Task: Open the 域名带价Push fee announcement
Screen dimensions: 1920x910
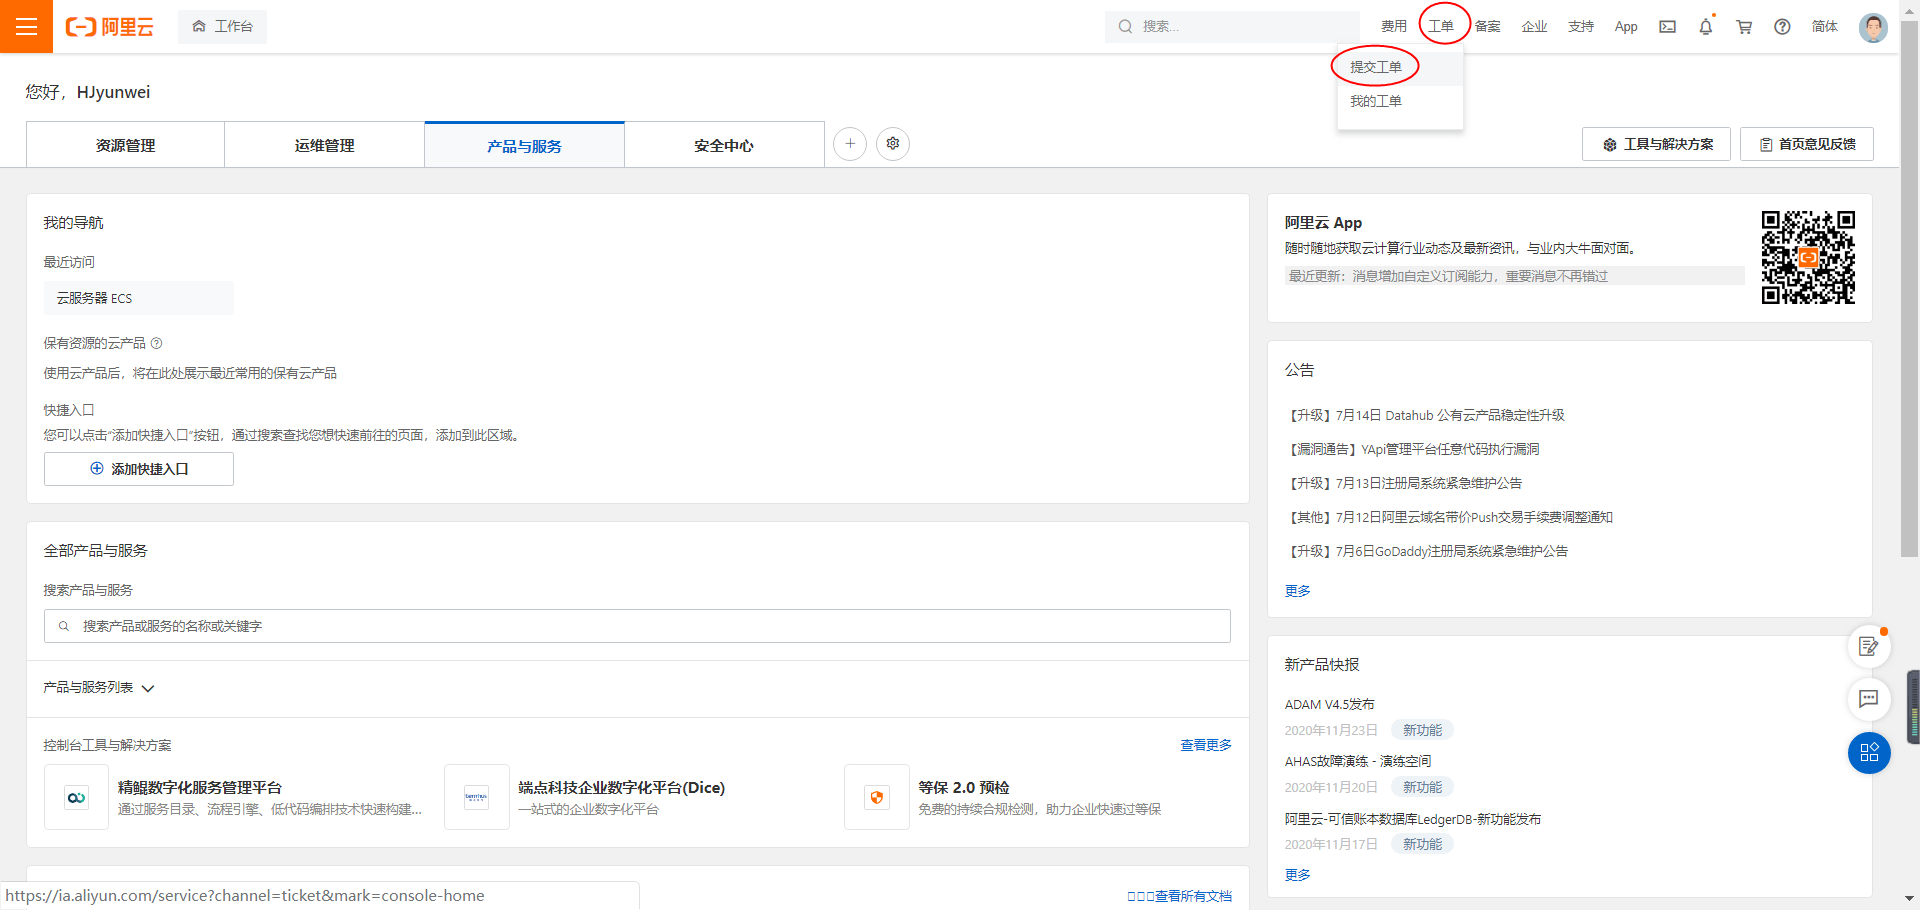Action: tap(1449, 517)
